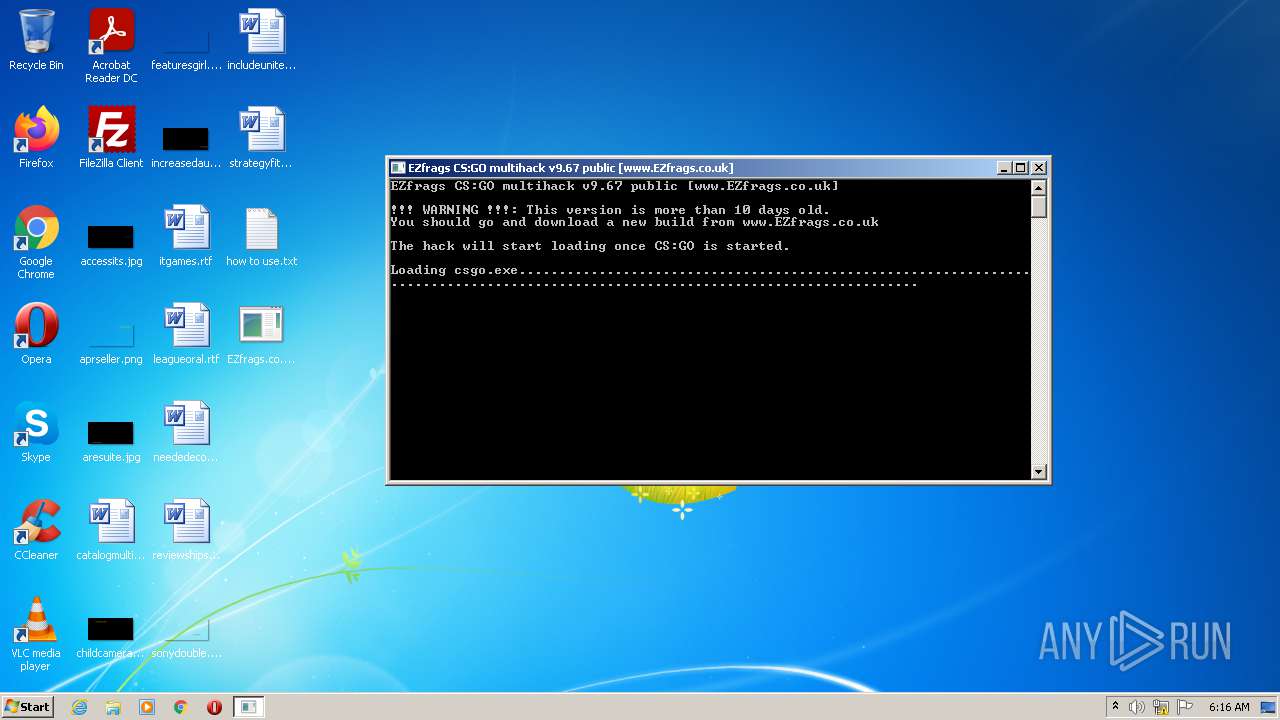Click 'You should go and download' line
The width and height of the screenshot is (1280, 720).
pyautogui.click(x=634, y=222)
